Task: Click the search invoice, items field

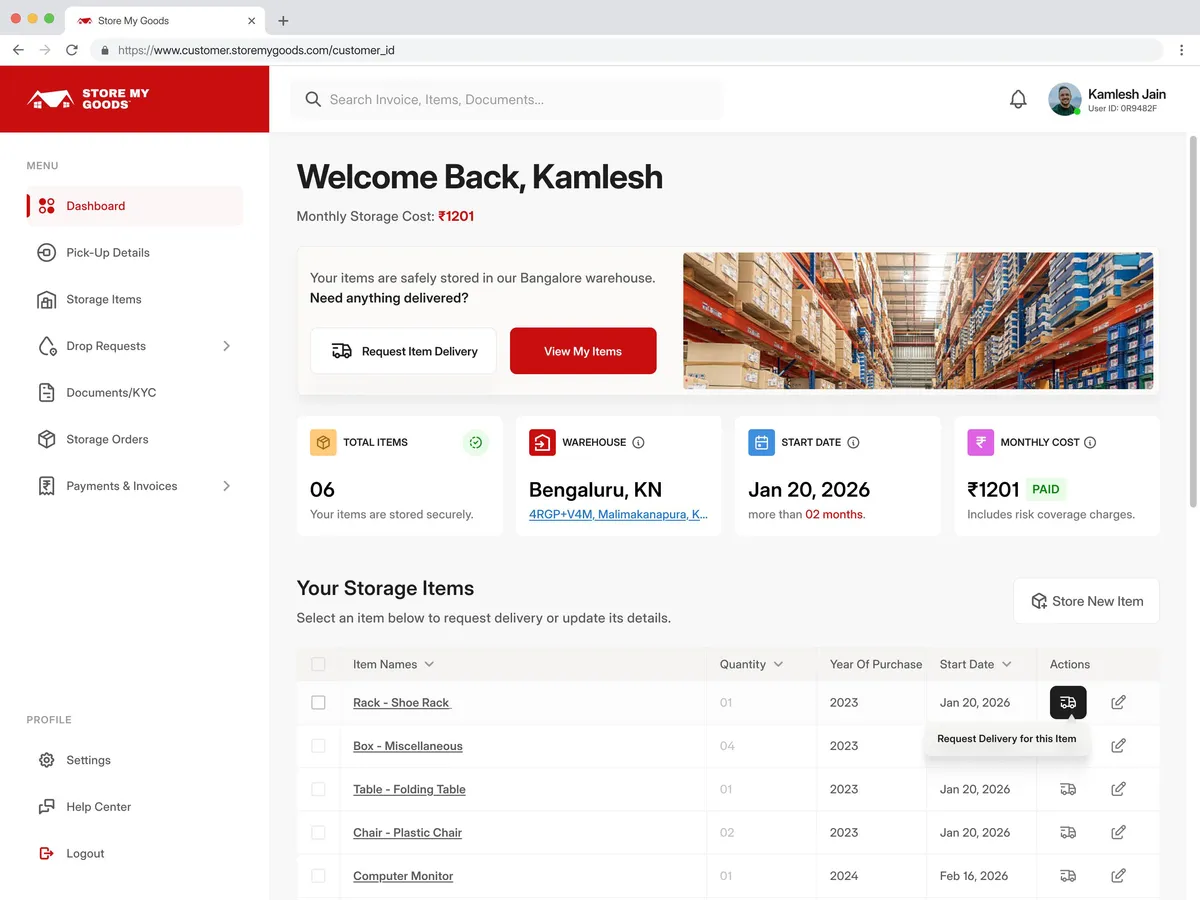Action: click(x=506, y=99)
